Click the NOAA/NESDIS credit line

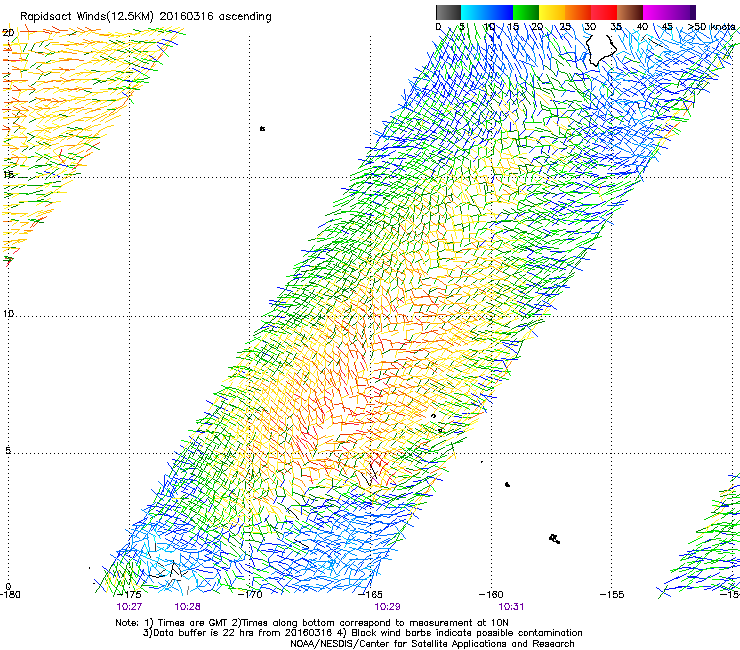point(432,644)
